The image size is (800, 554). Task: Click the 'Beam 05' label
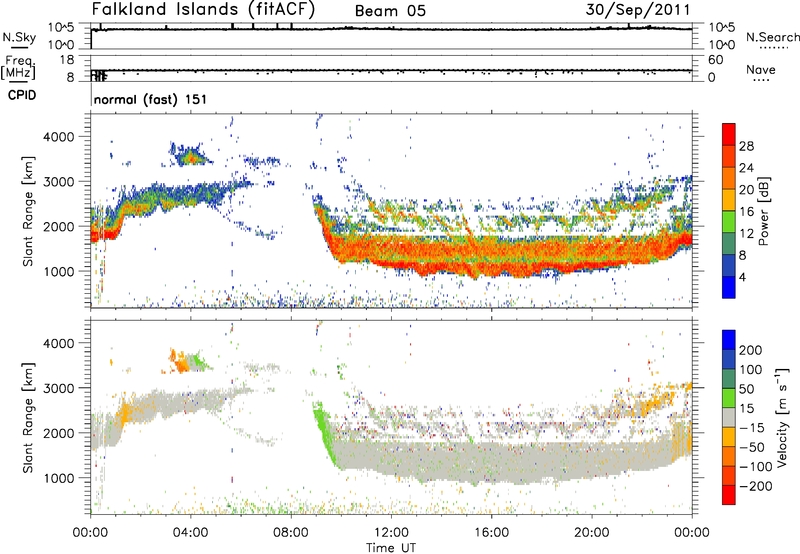coord(390,11)
